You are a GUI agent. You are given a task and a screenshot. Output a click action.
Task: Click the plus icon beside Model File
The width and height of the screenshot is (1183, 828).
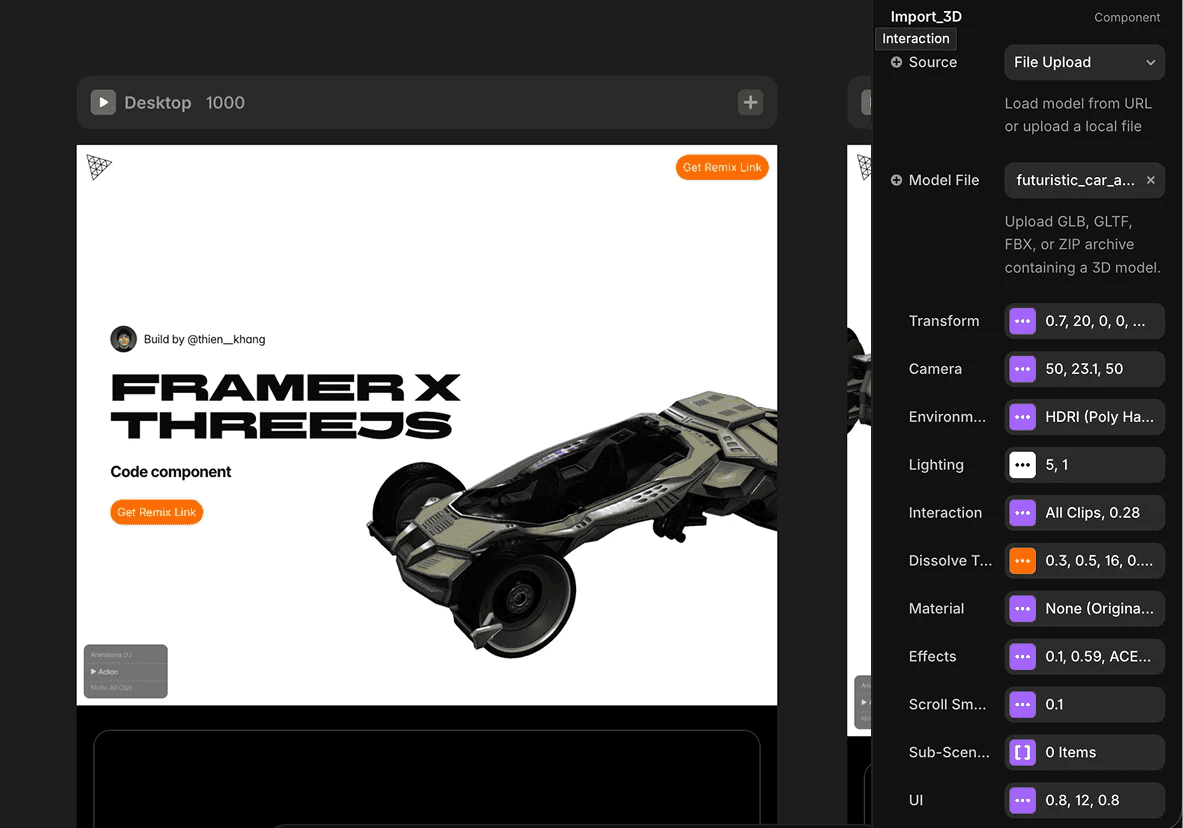[x=896, y=180]
